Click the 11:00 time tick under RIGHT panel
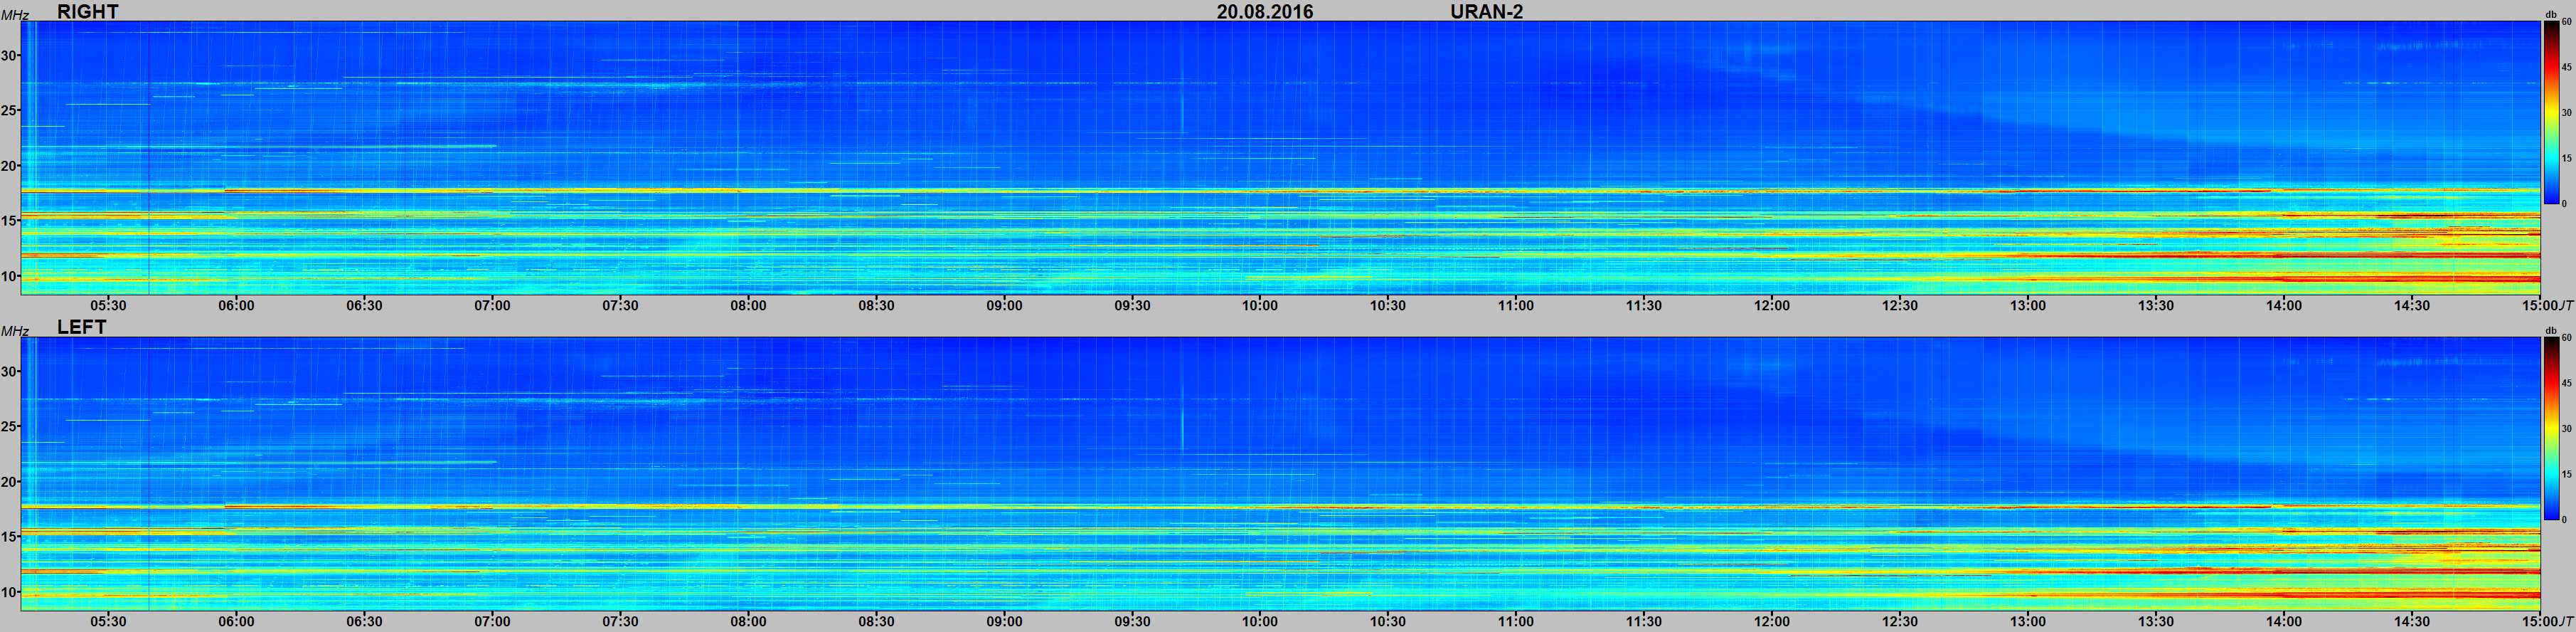 tap(1516, 305)
